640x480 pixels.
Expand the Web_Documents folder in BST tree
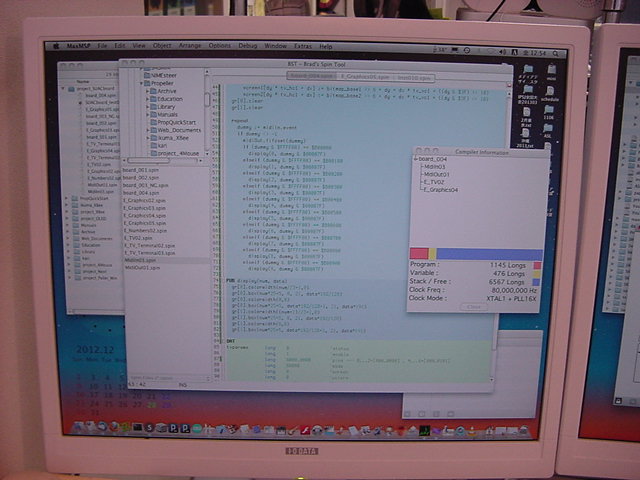(148, 130)
